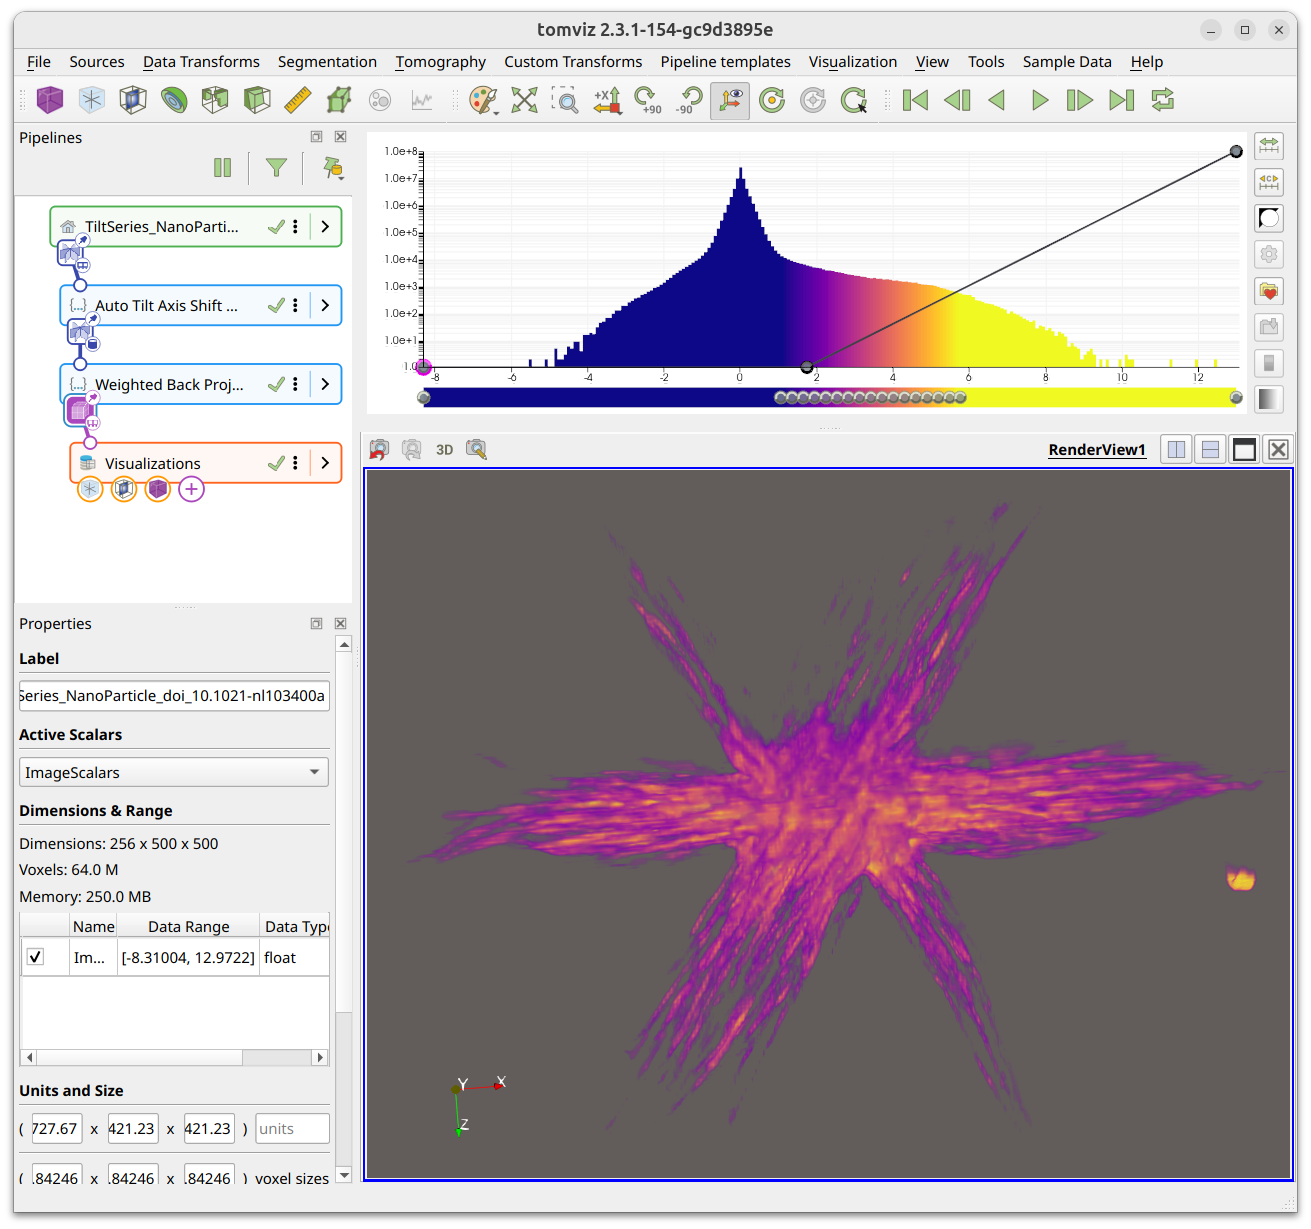The height and width of the screenshot is (1229, 1311).
Task: Step back to the previous frame
Action: coord(957,100)
